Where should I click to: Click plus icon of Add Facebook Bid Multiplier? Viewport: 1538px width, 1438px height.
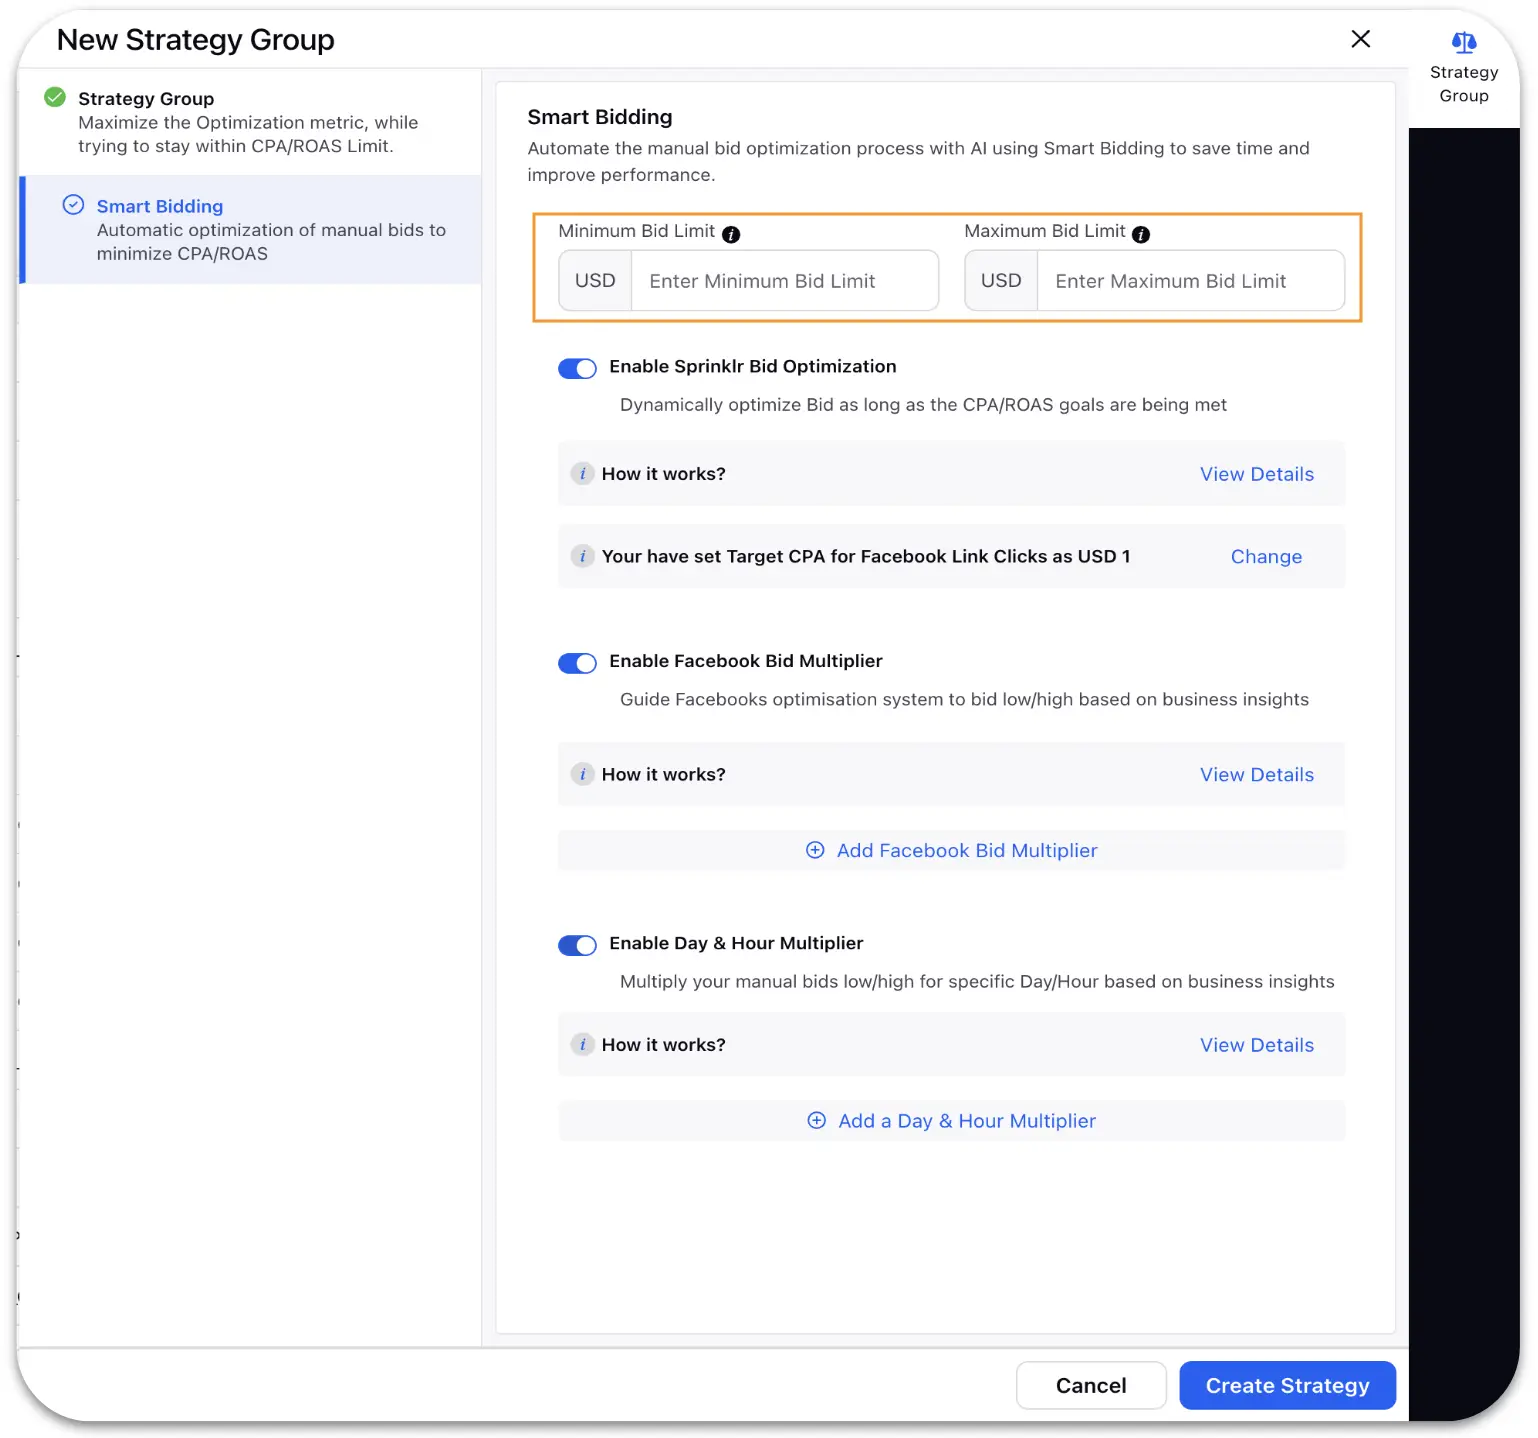click(x=815, y=850)
